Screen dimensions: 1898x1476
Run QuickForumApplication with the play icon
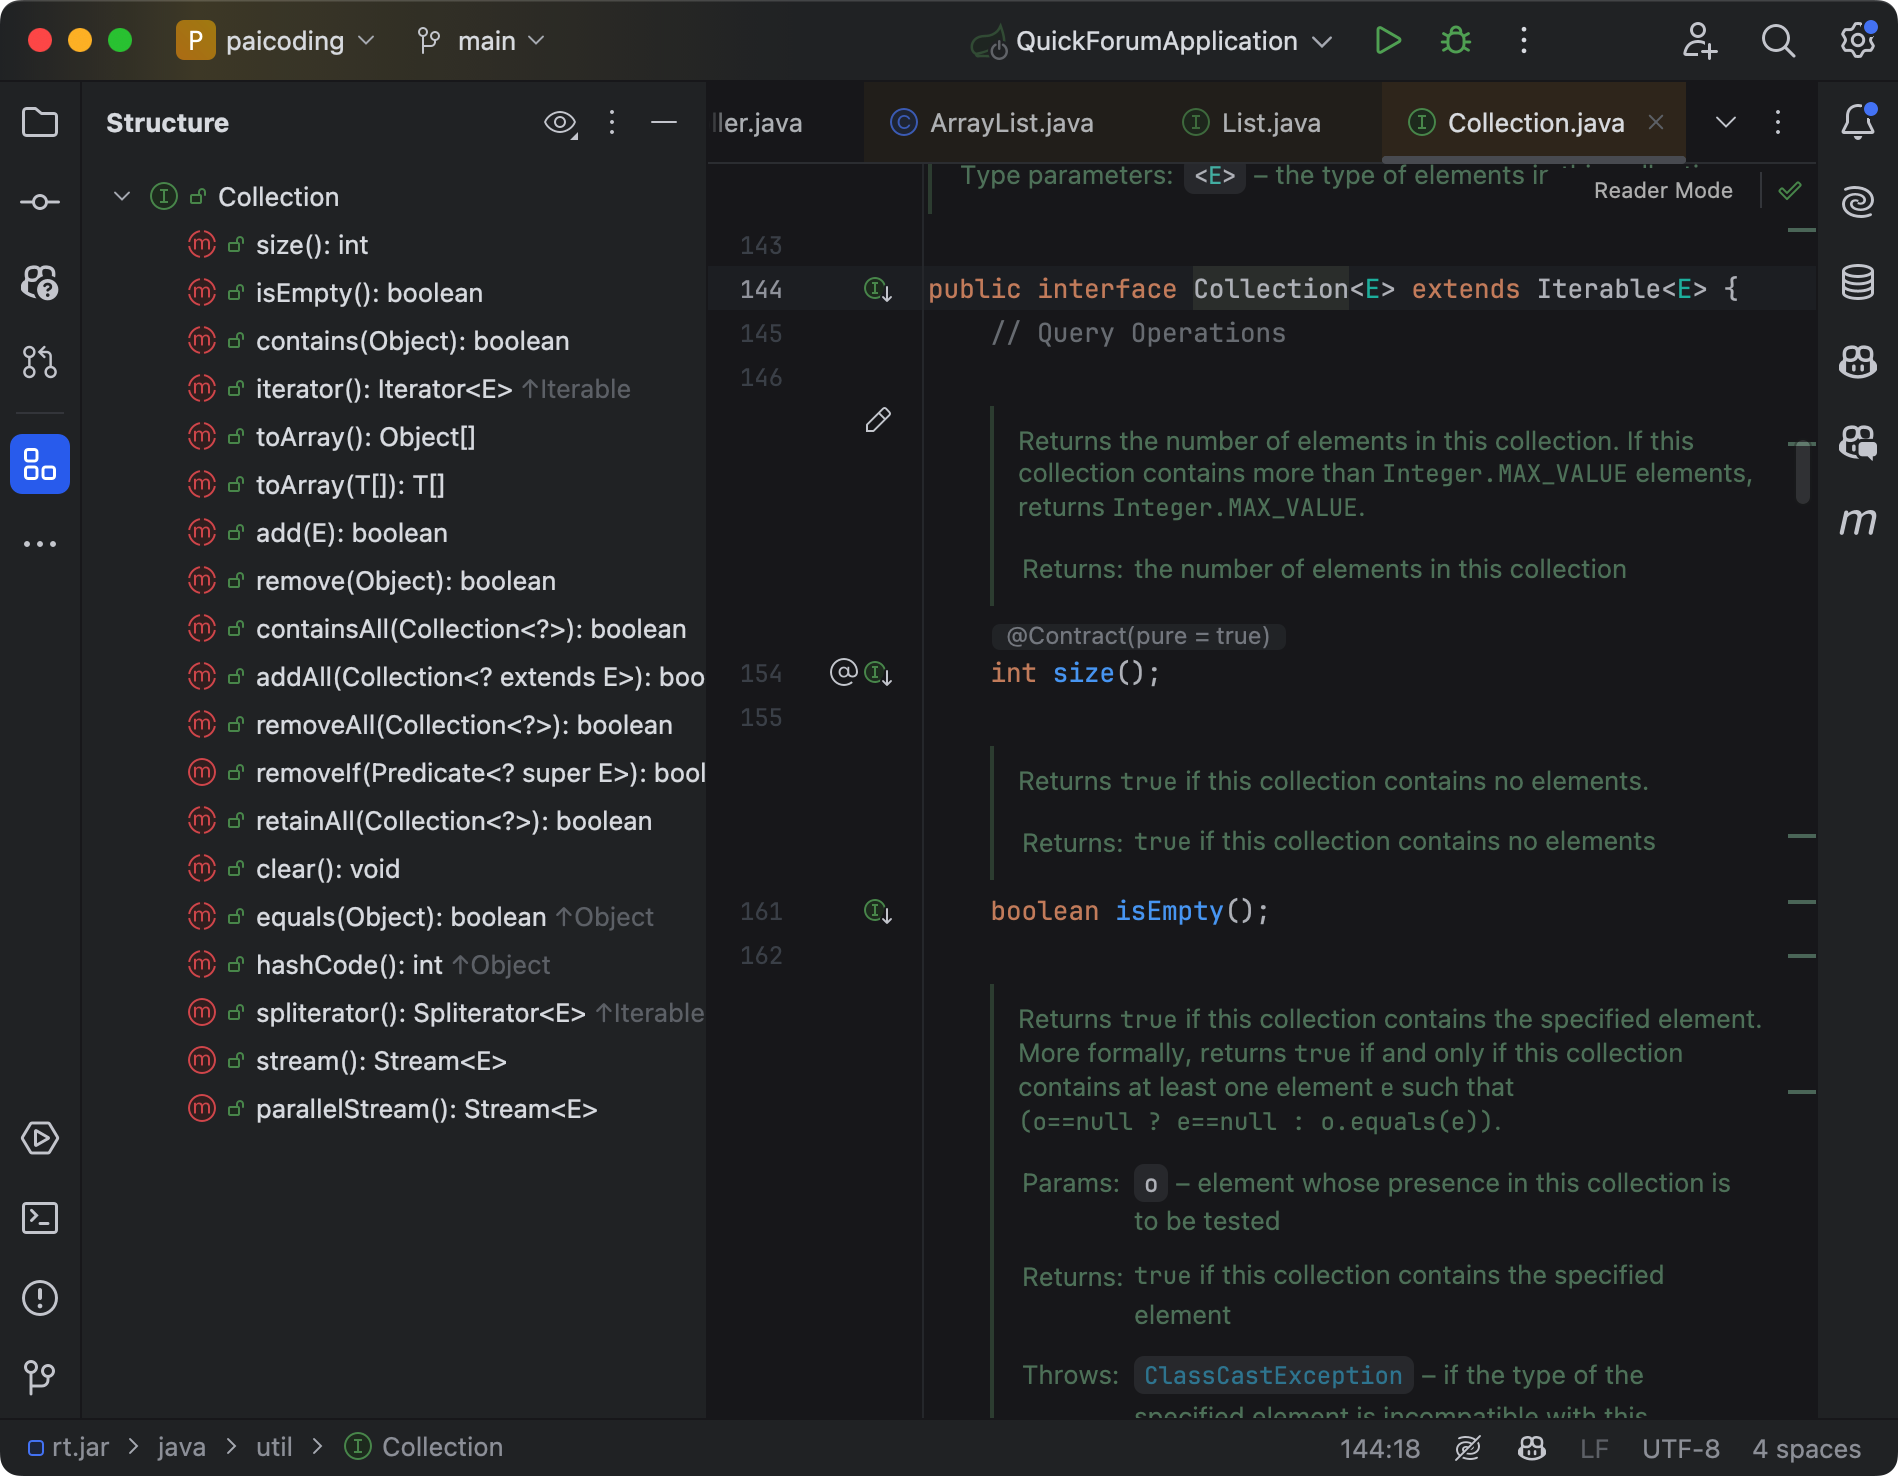[1387, 41]
